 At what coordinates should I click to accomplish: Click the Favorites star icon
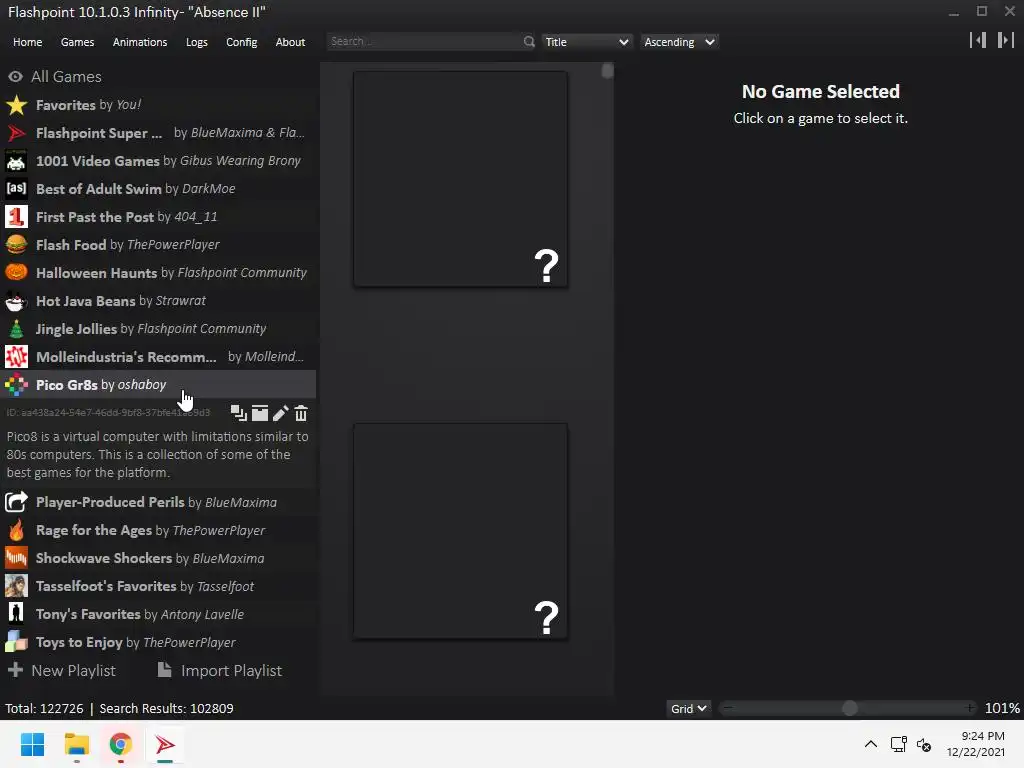click(x=16, y=105)
